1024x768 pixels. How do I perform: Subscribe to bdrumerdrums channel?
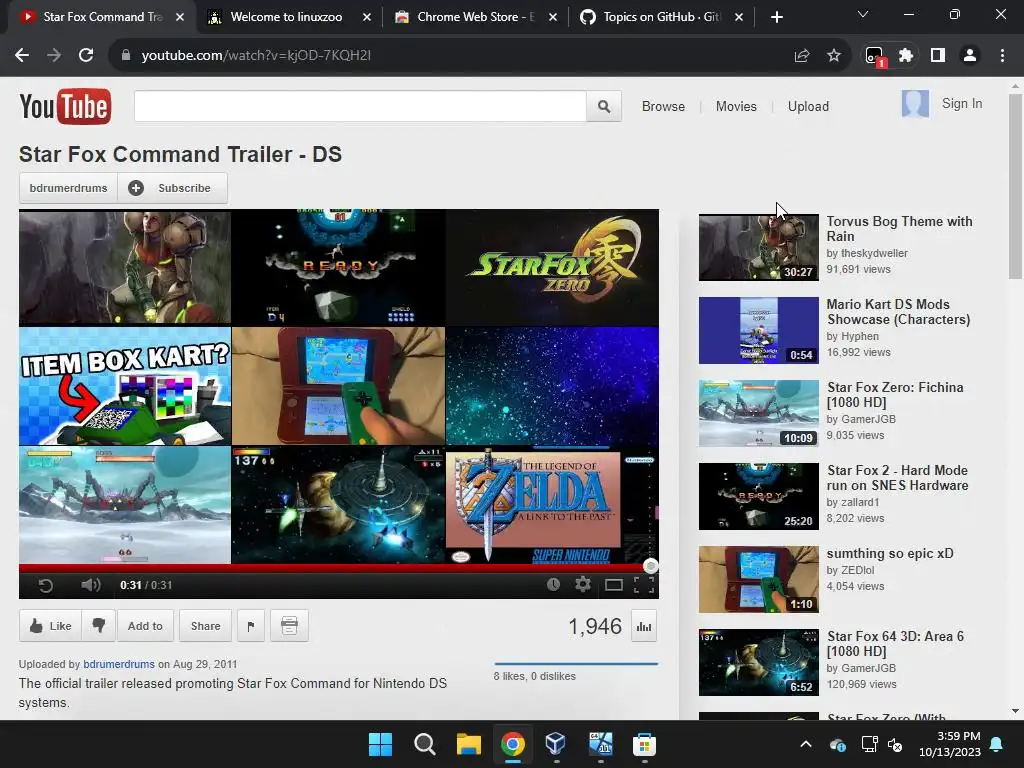(172, 188)
